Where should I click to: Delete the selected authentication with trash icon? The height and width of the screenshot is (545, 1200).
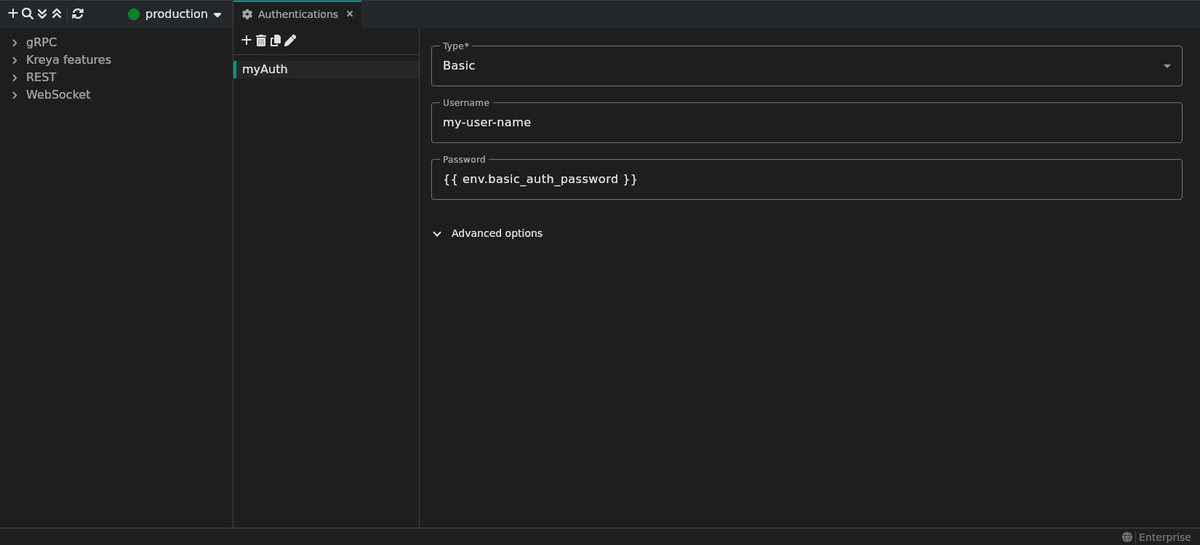pos(261,40)
